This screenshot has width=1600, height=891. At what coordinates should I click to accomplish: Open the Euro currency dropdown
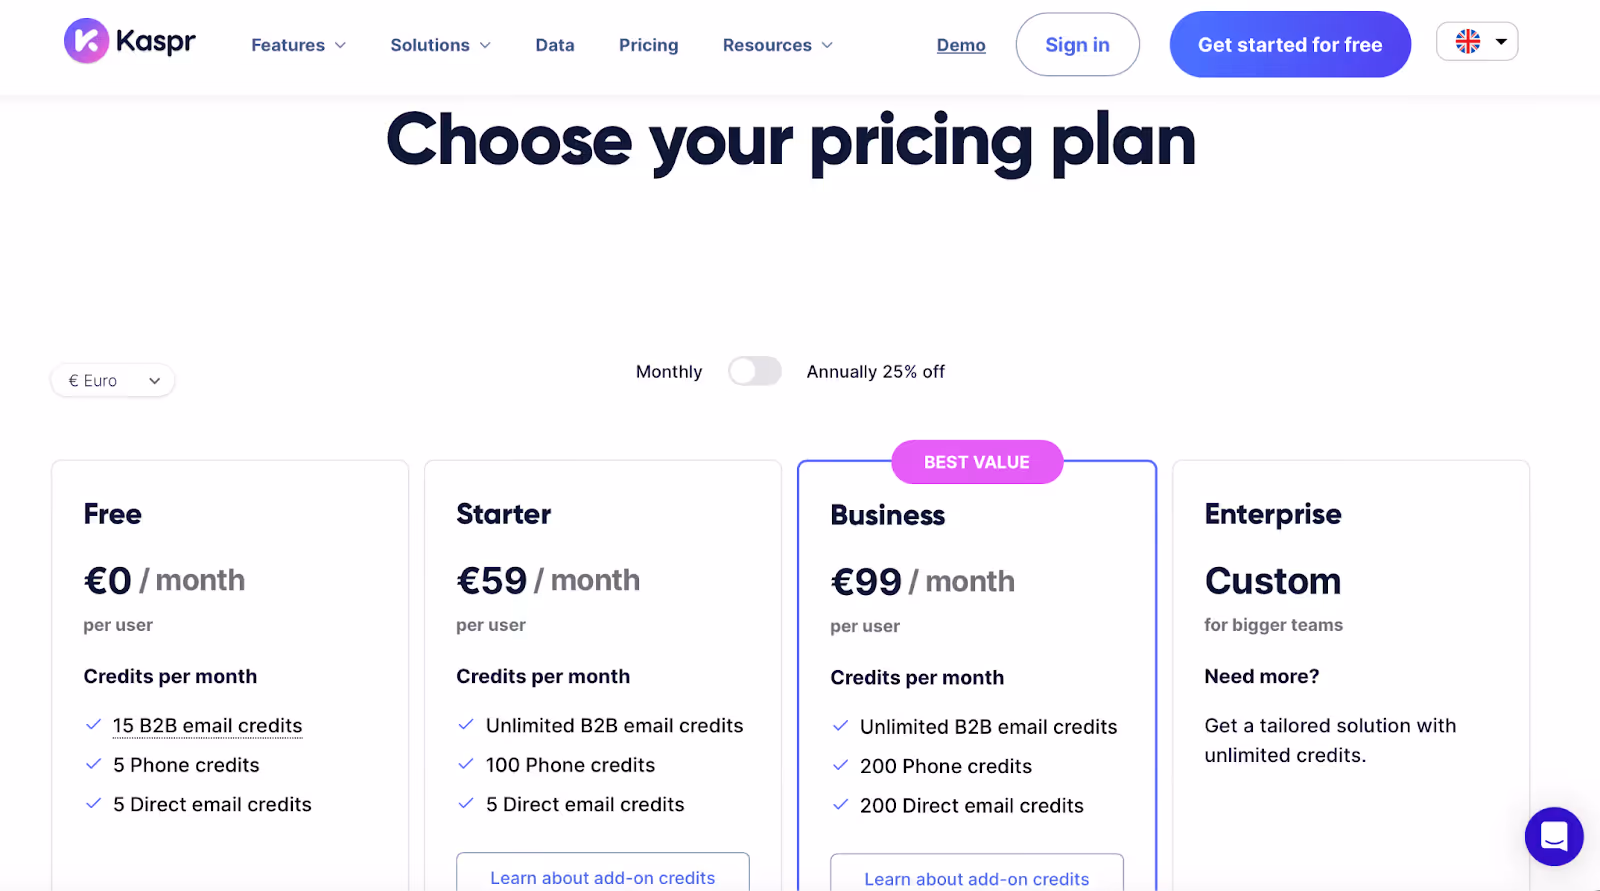(x=112, y=380)
